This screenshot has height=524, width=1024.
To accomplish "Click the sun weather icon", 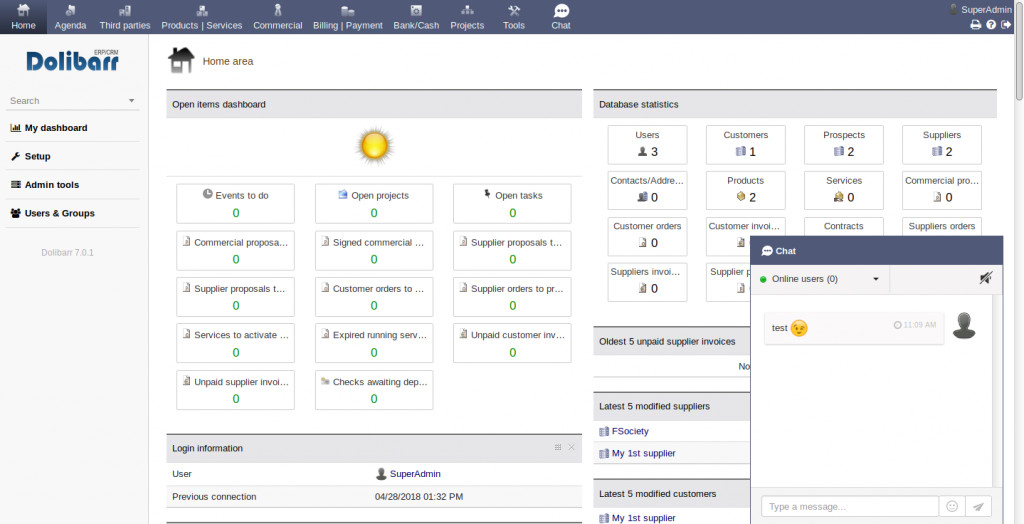I will (374, 147).
